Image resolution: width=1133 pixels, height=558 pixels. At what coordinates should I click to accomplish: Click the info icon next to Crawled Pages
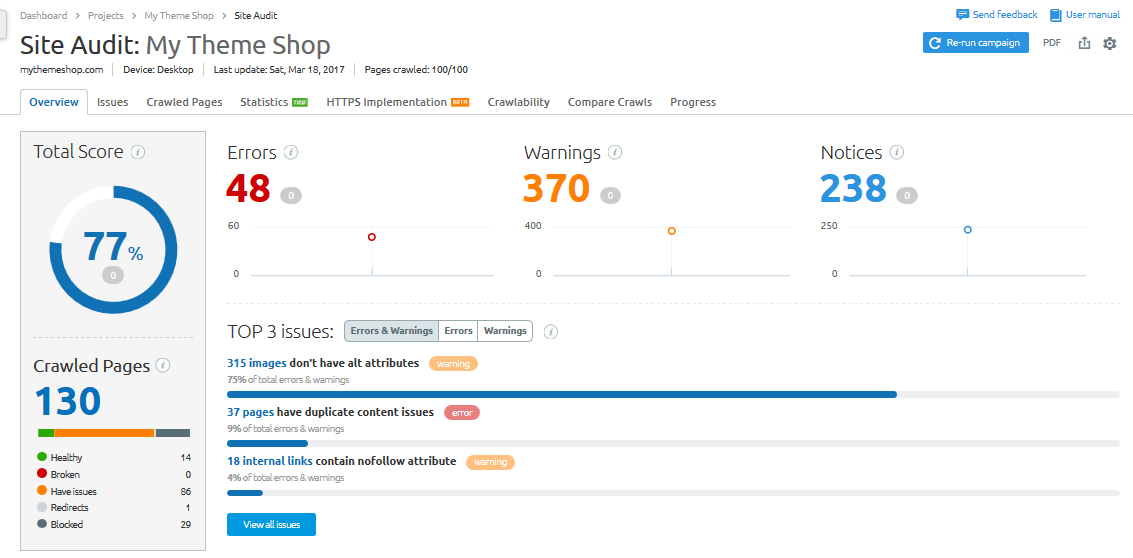click(x=163, y=365)
